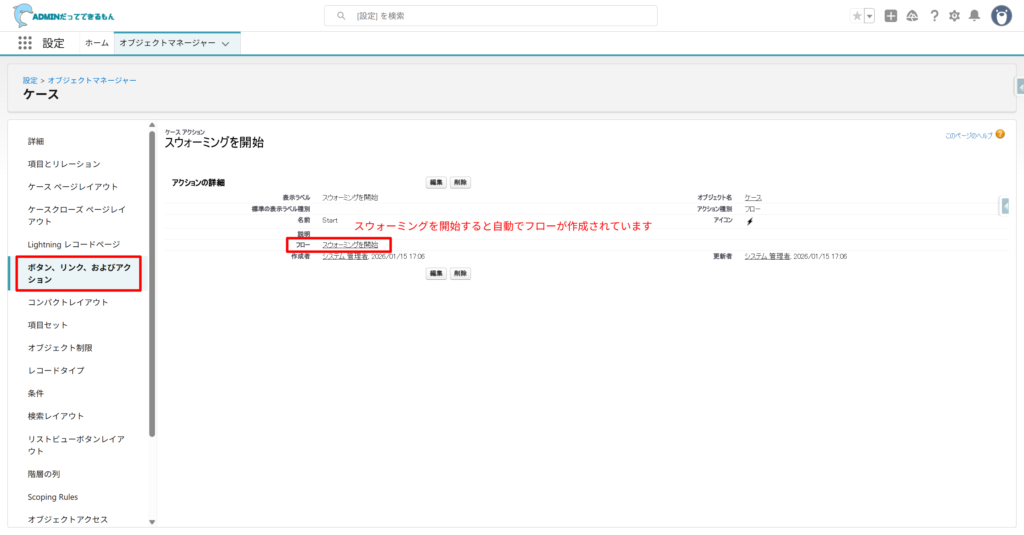This screenshot has height=535, width=1024.
Task: Select ボタン、リンク、およびアクション in sidebar
Action: pos(80,273)
